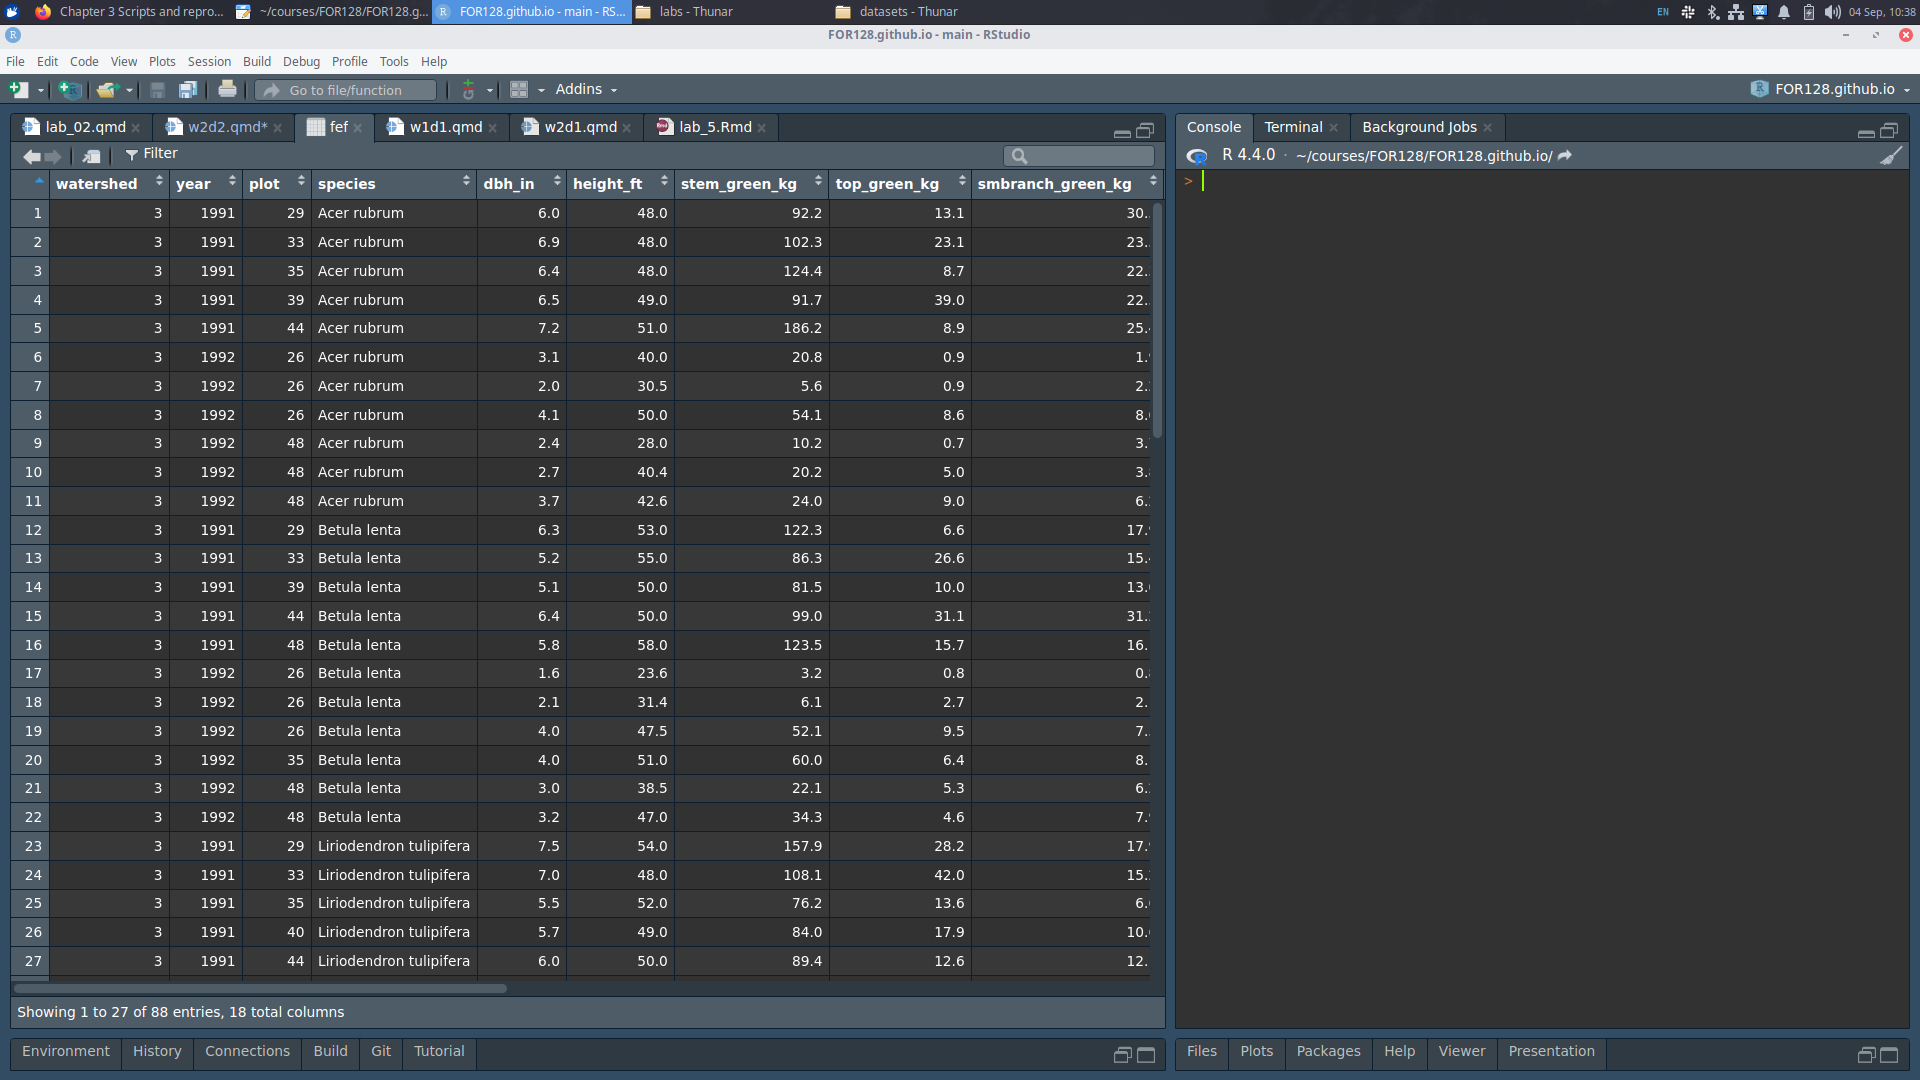Clear the console with broom icon
Image resolution: width=1920 pixels, height=1080 pixels.
pyautogui.click(x=1890, y=156)
